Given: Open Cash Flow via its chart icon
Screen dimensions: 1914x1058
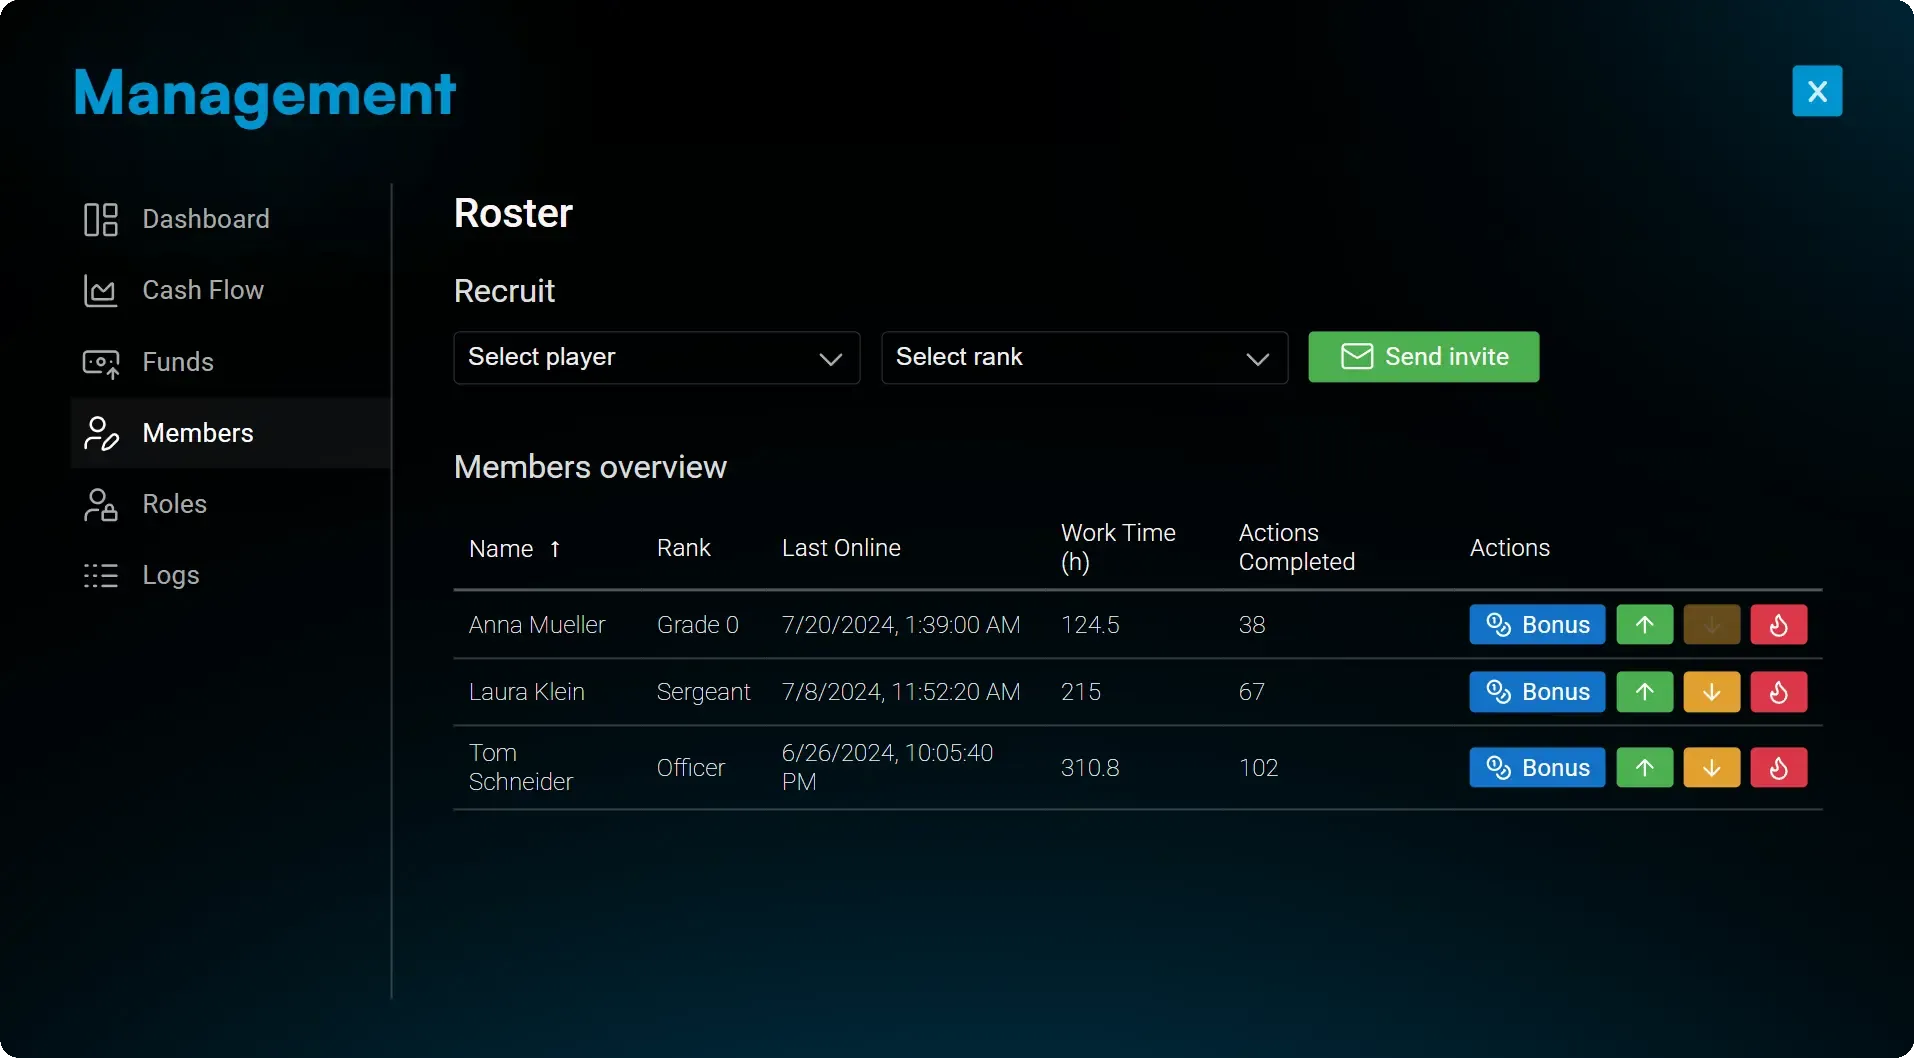Looking at the screenshot, I should tap(101, 290).
